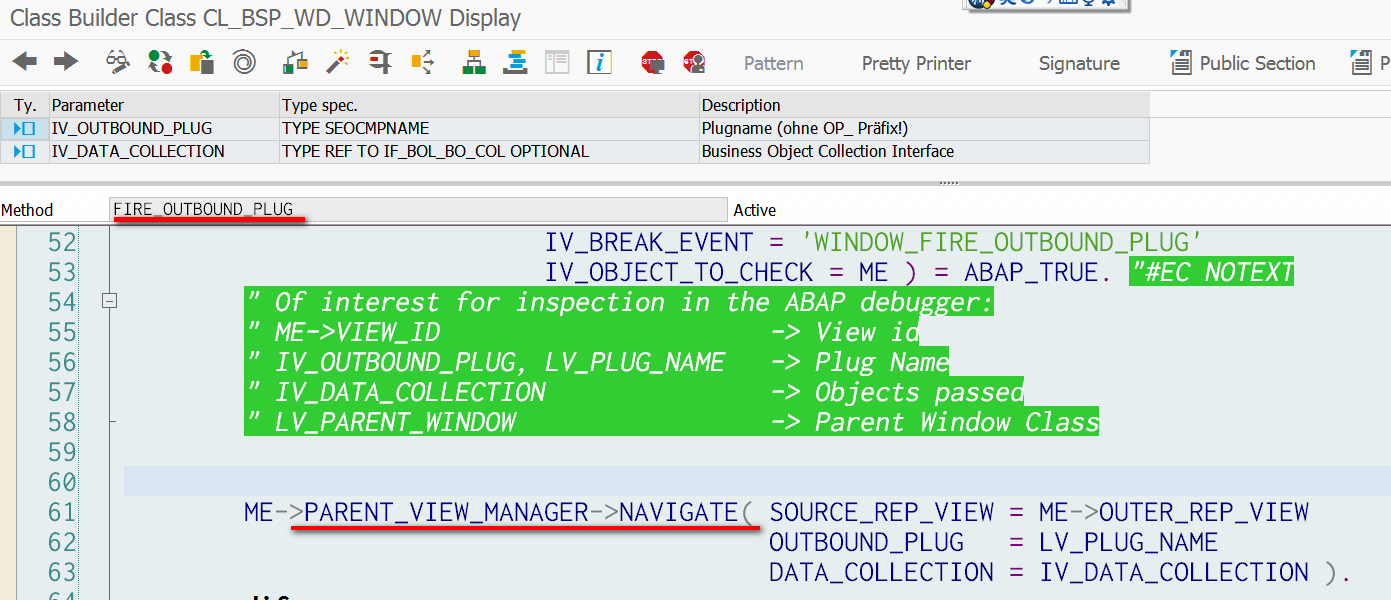This screenshot has height=600, width=1391.
Task: Go back with the left arrow icon
Action: point(24,62)
